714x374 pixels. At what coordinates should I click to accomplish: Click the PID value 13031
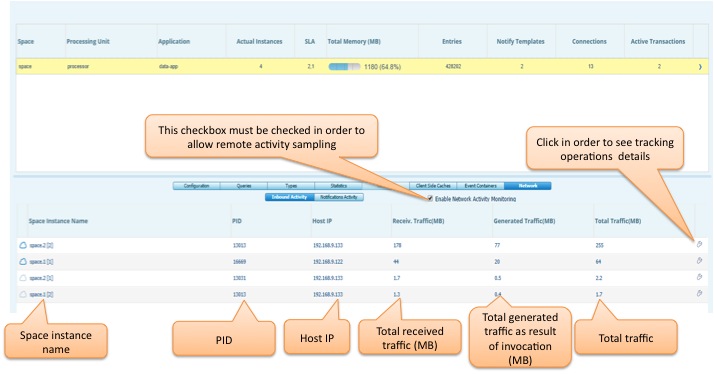point(239,278)
